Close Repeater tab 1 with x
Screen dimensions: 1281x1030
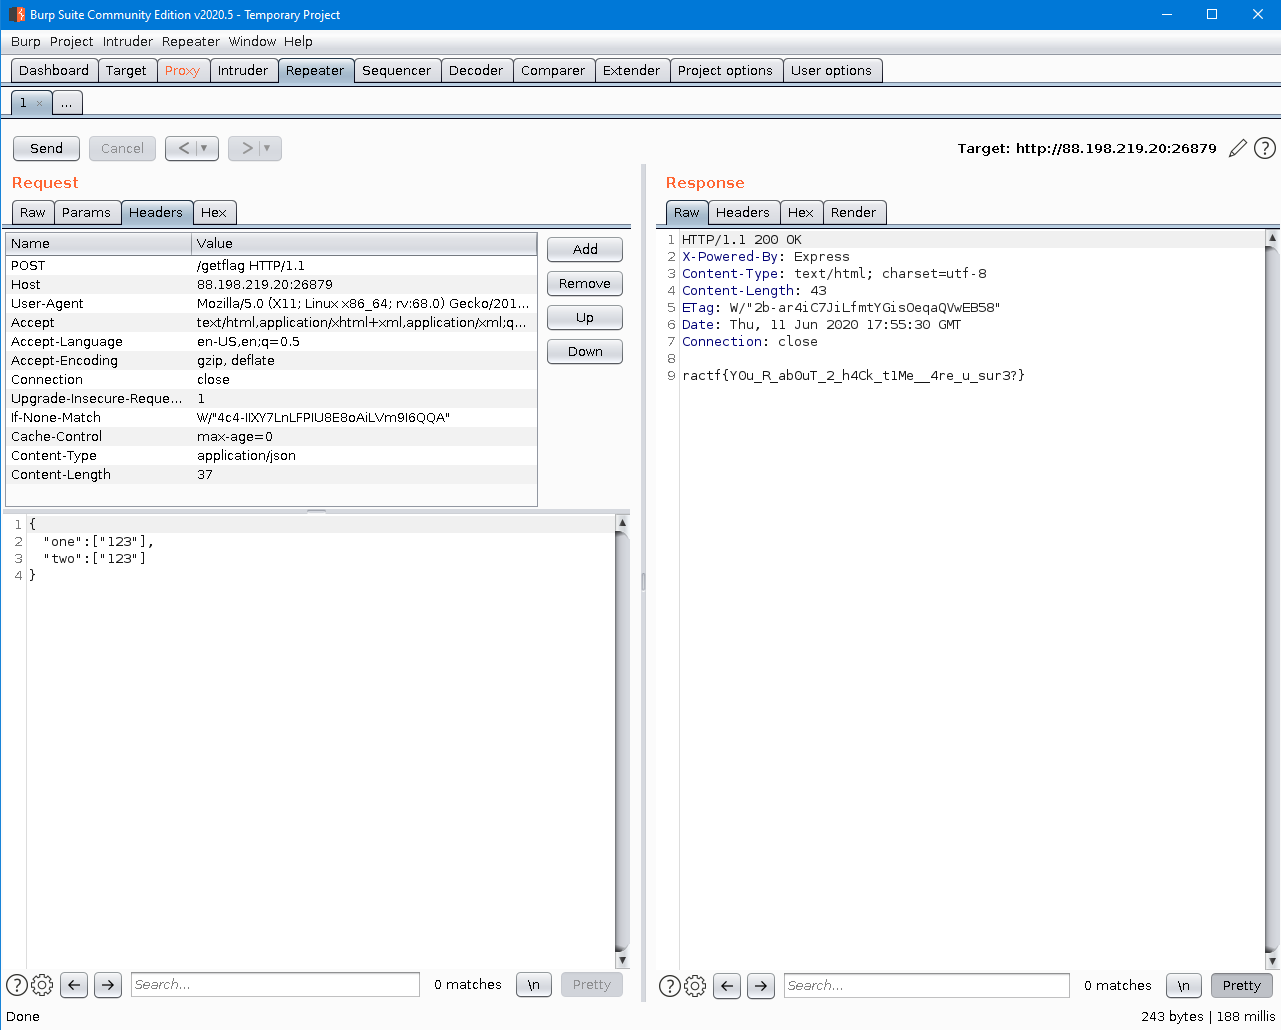tap(39, 103)
